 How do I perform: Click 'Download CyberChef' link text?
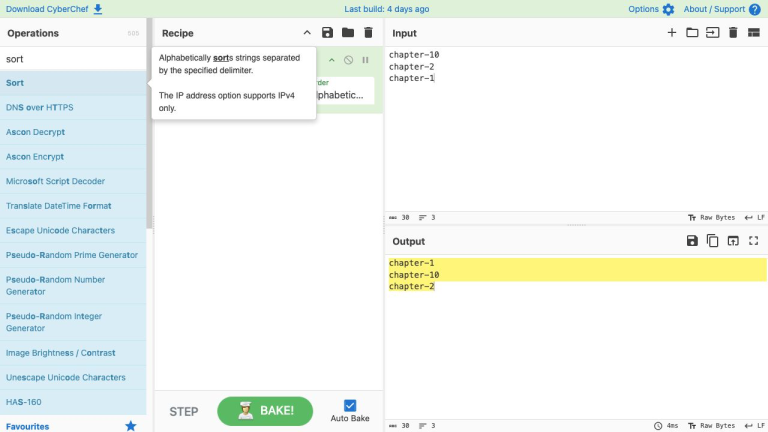47,9
